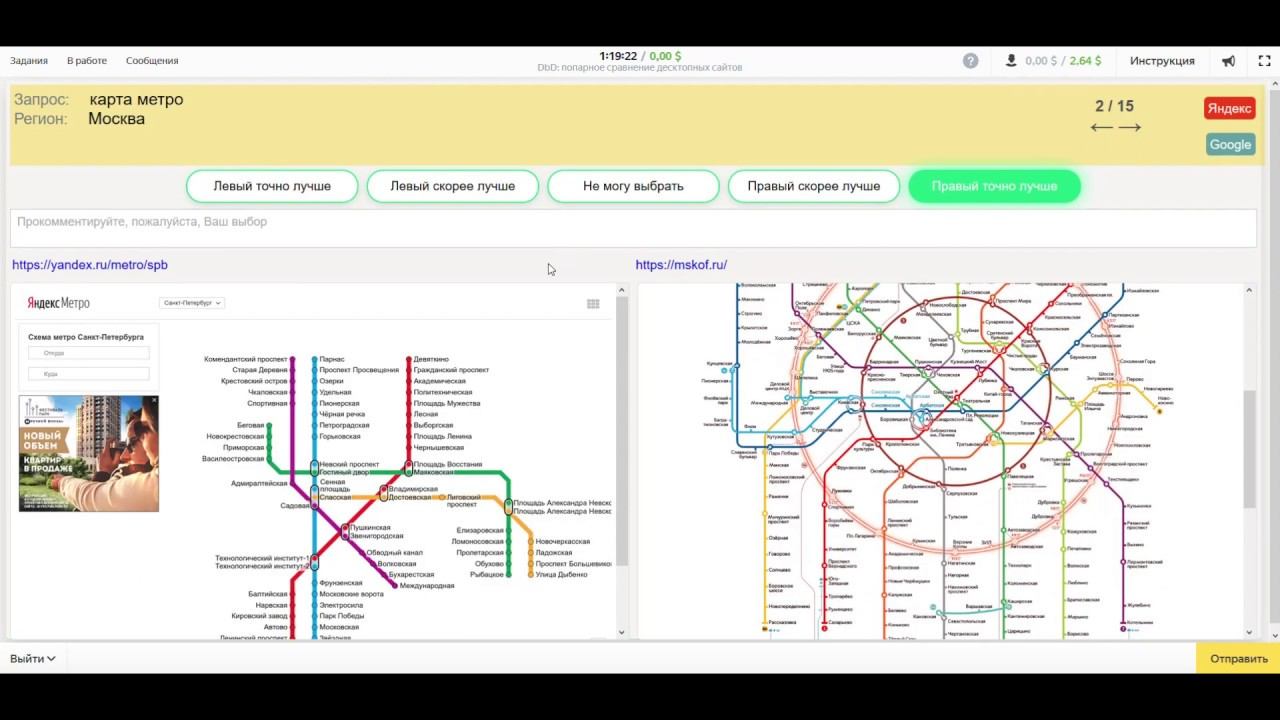Click the task timer 1:19:22

[x=618, y=56]
